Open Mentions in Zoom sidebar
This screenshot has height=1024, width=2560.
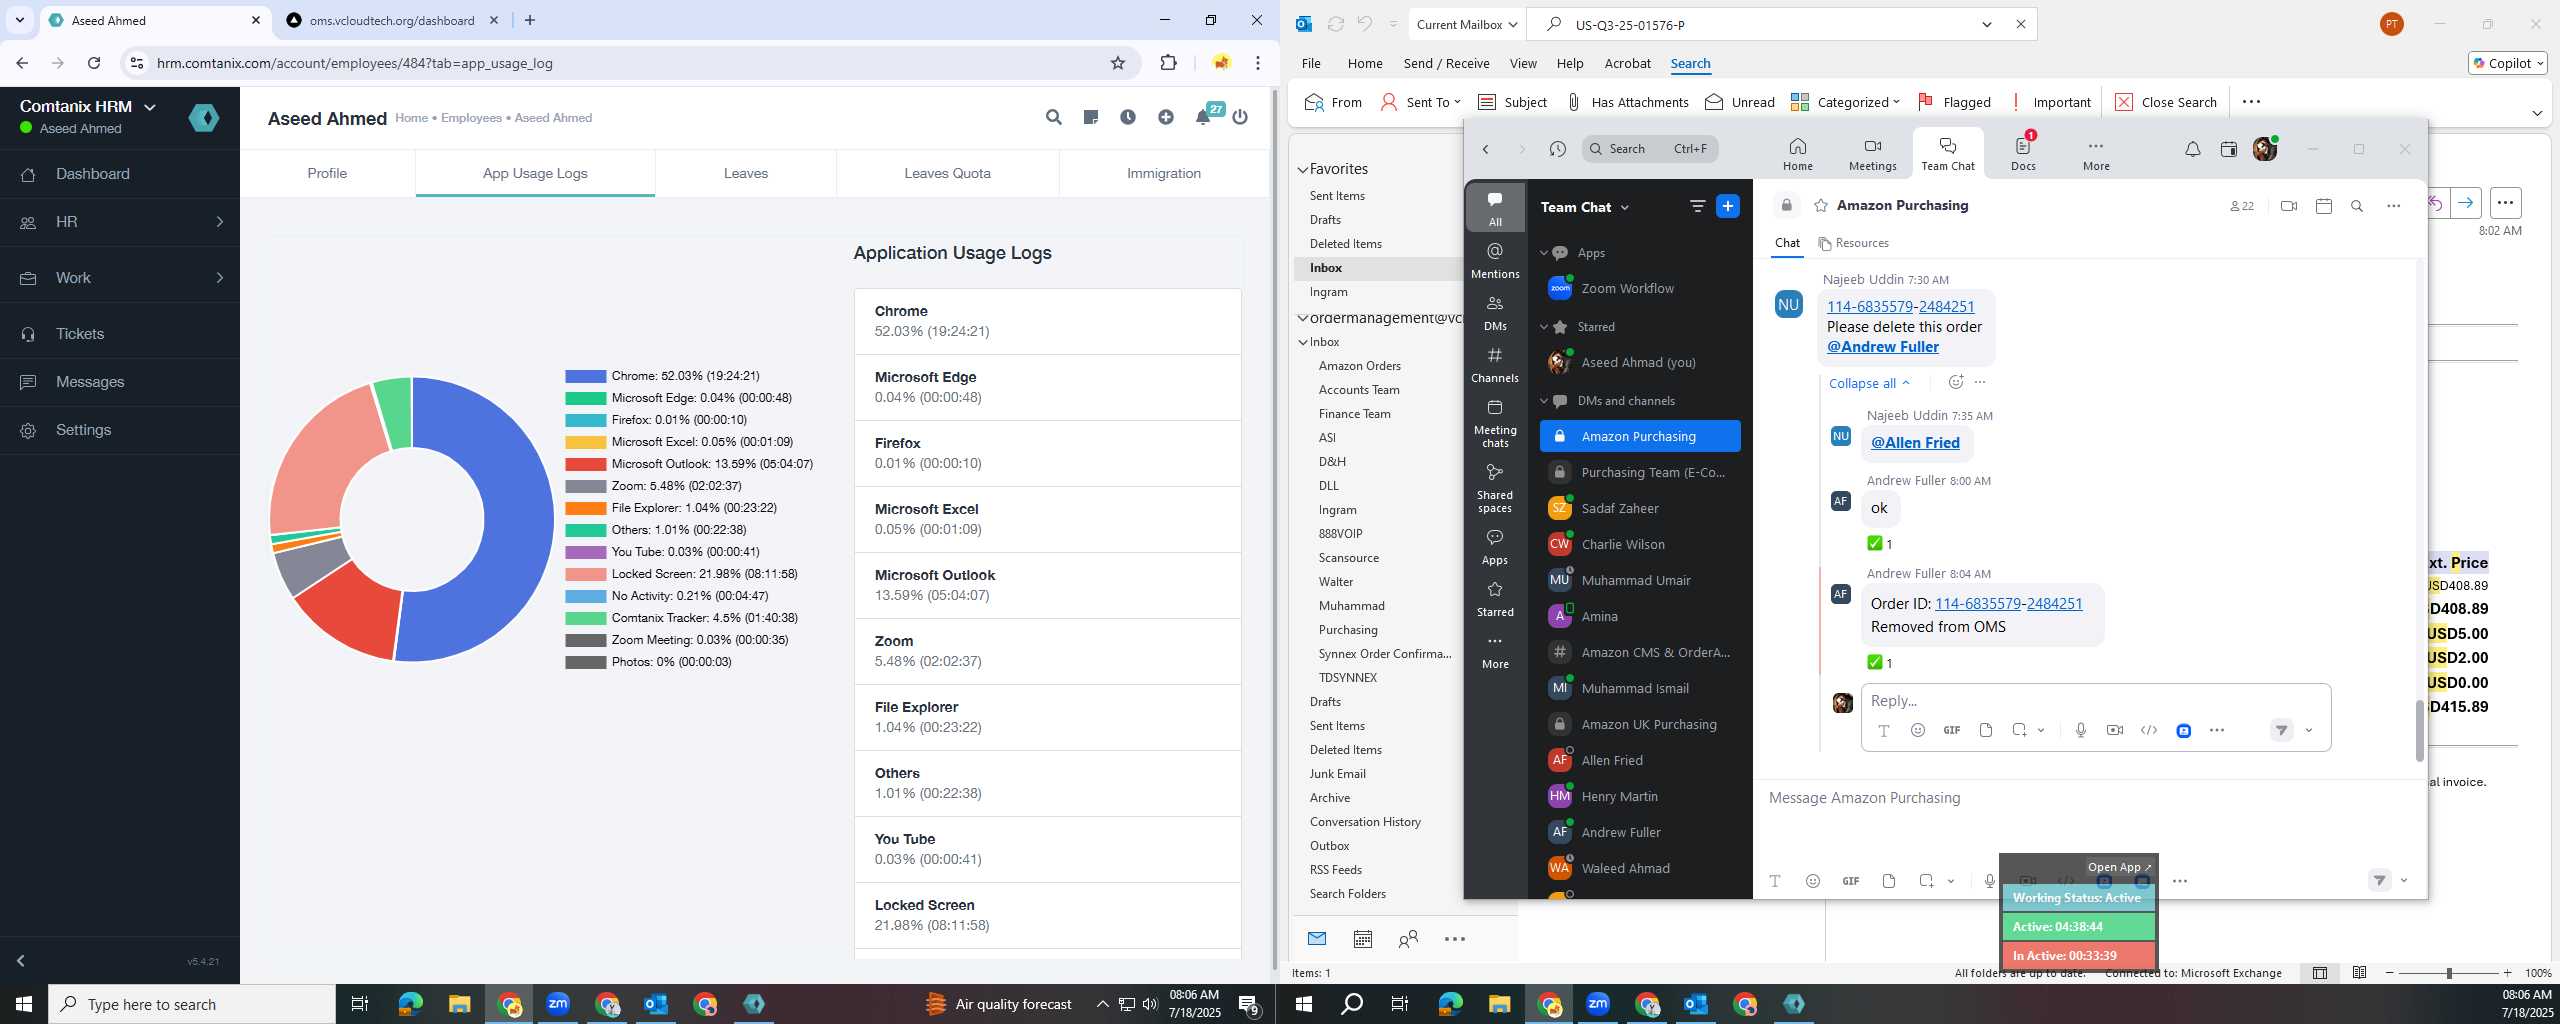tap(1495, 260)
